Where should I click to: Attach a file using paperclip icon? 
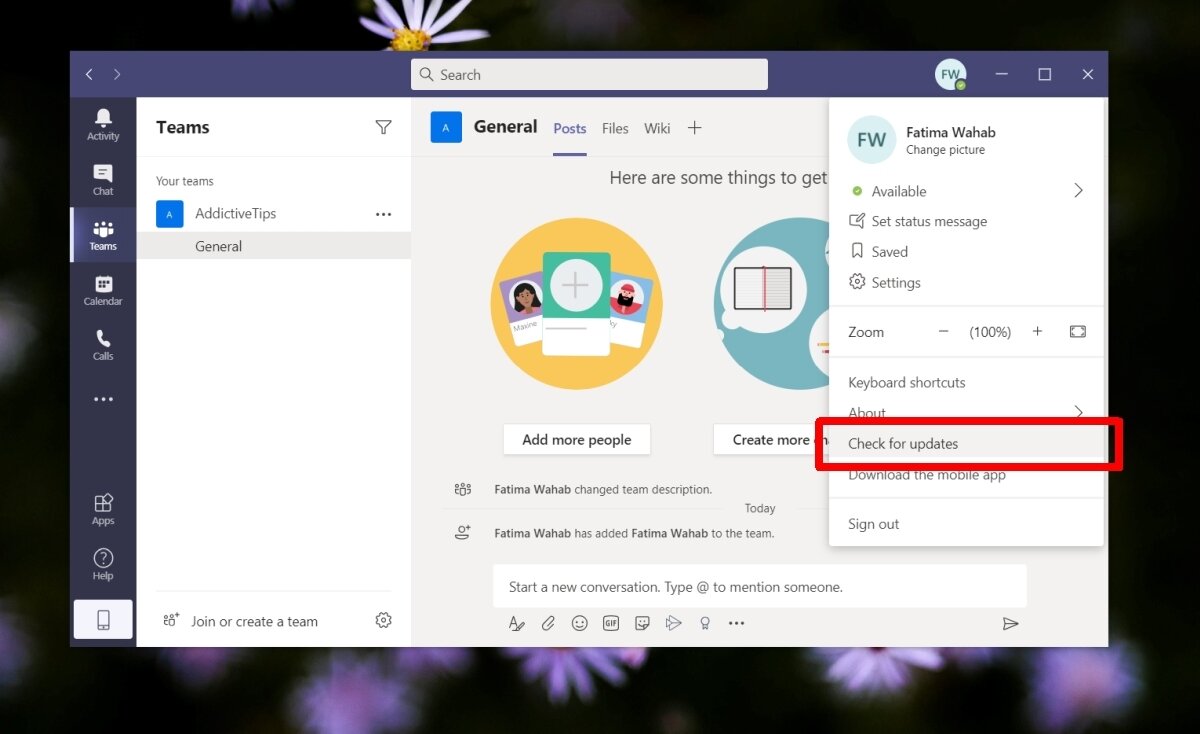pos(548,623)
